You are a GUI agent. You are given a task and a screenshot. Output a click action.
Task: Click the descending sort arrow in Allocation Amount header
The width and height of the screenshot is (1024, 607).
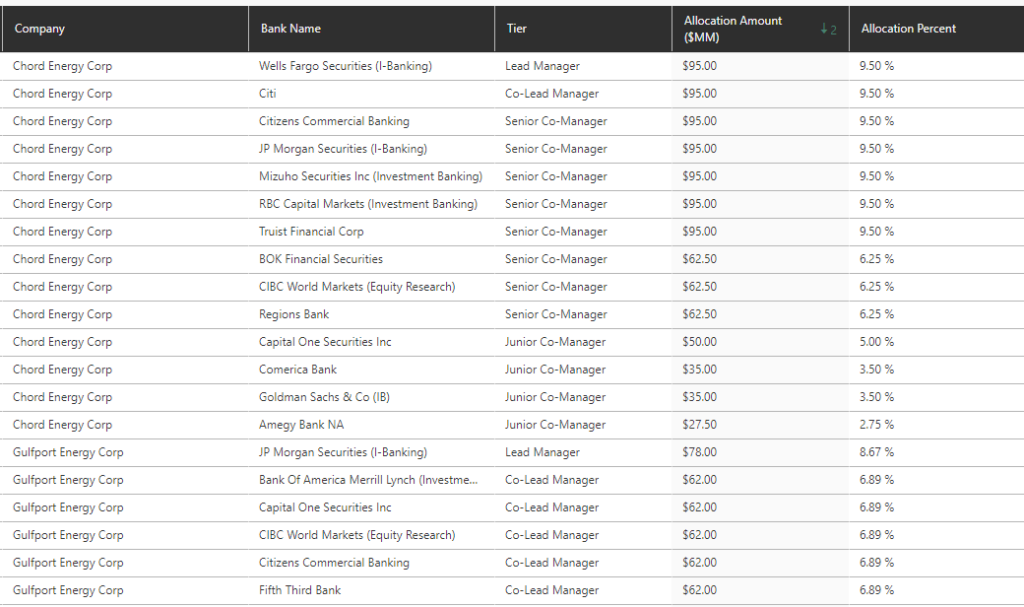coord(823,30)
